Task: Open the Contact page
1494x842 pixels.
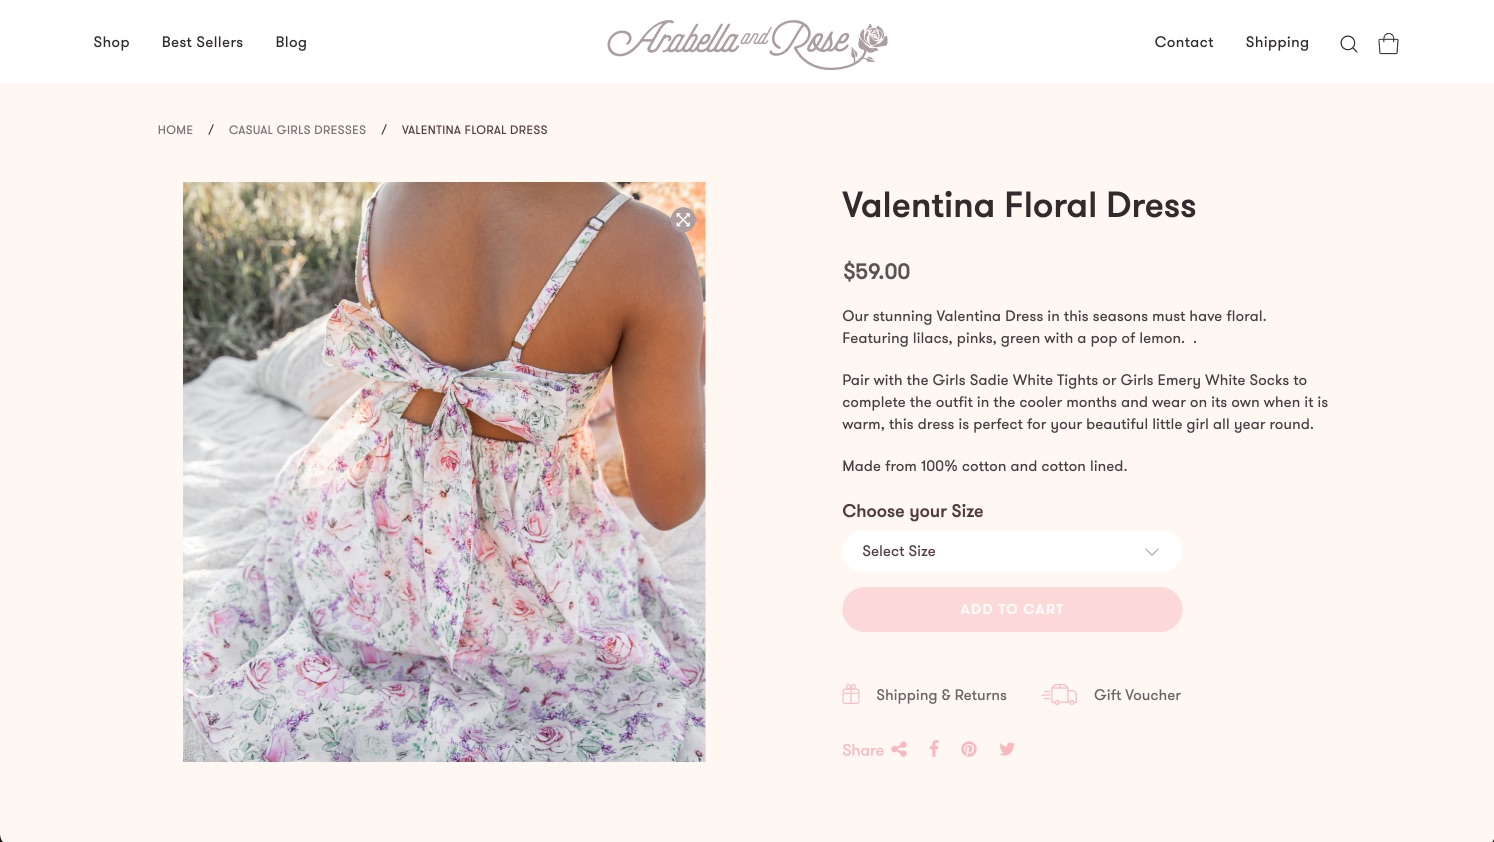Action: pos(1184,42)
